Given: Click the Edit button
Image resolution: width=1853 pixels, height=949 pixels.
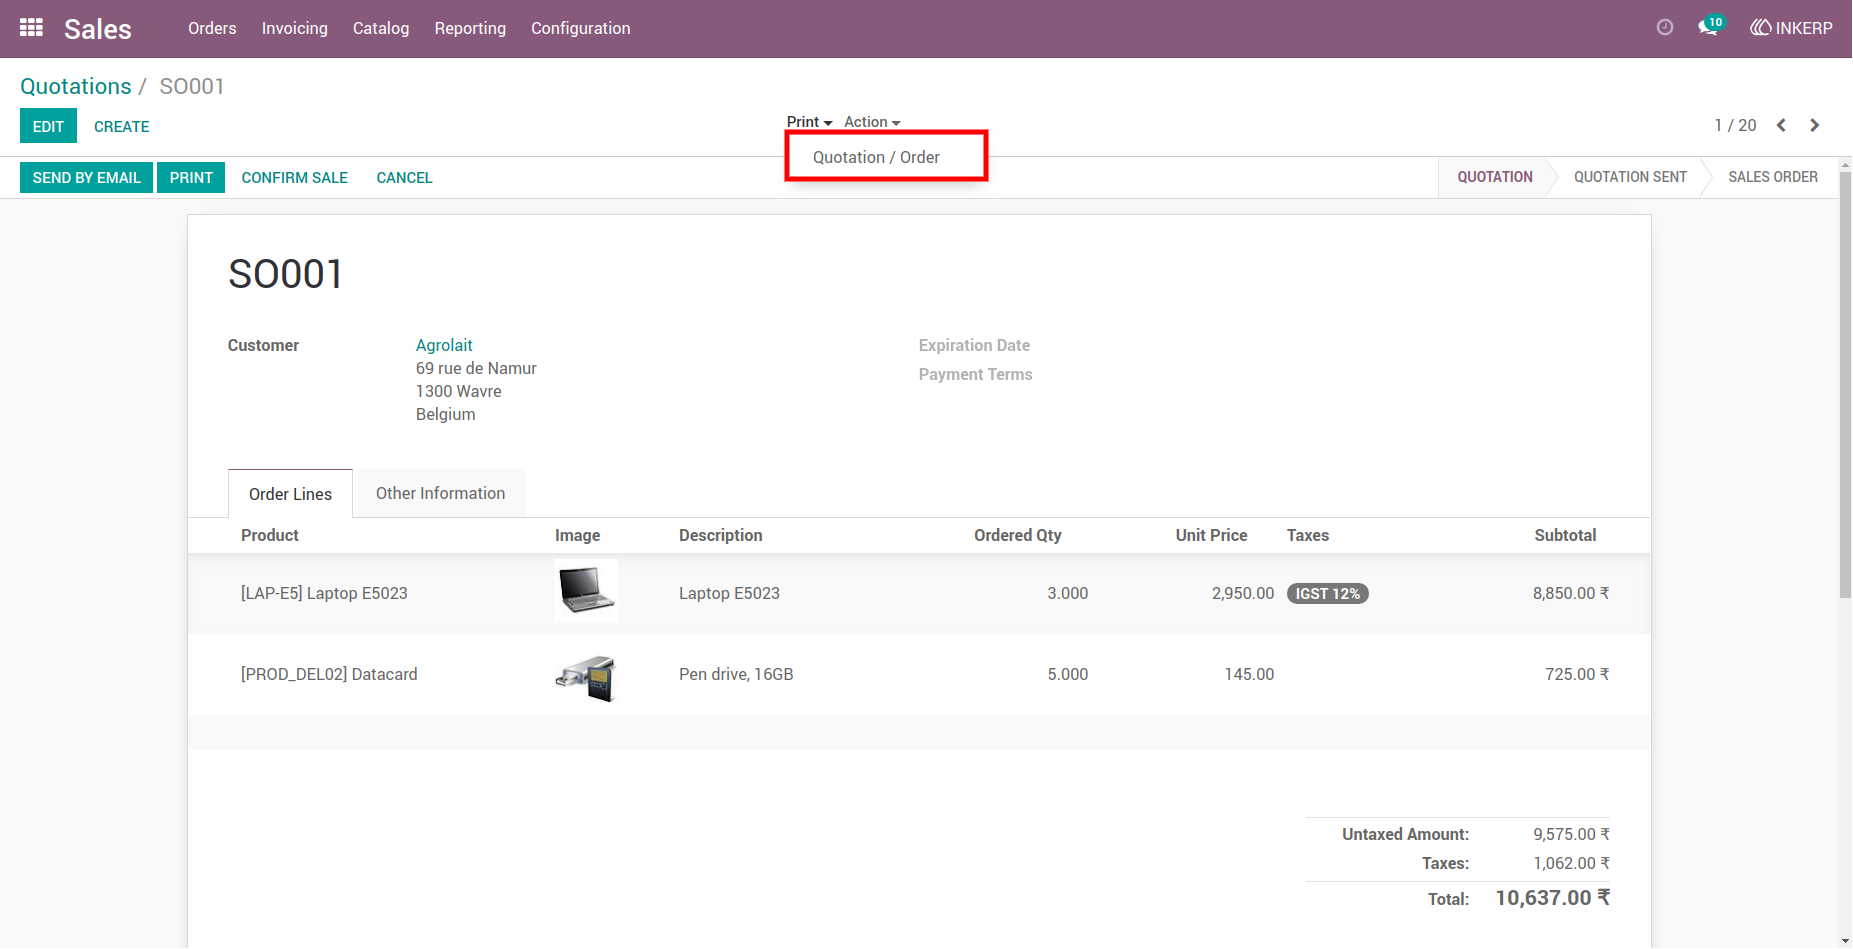Looking at the screenshot, I should pyautogui.click(x=48, y=126).
